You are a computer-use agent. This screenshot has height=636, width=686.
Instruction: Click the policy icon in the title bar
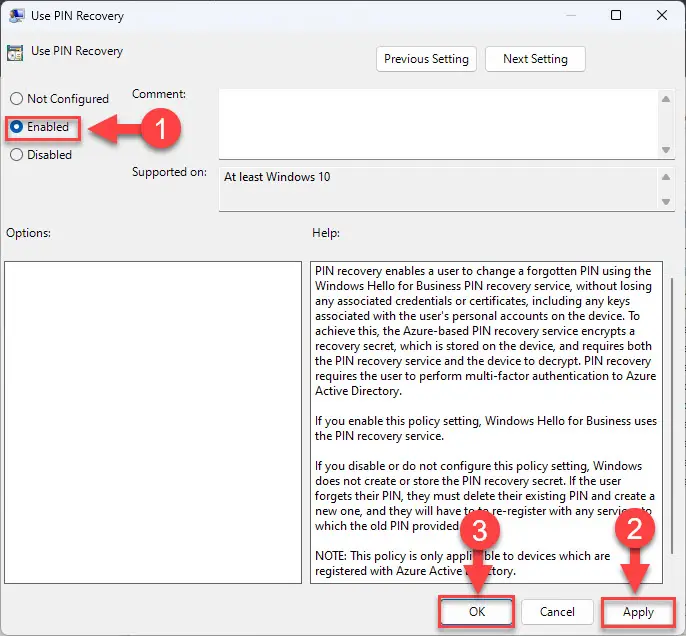click(x=17, y=16)
